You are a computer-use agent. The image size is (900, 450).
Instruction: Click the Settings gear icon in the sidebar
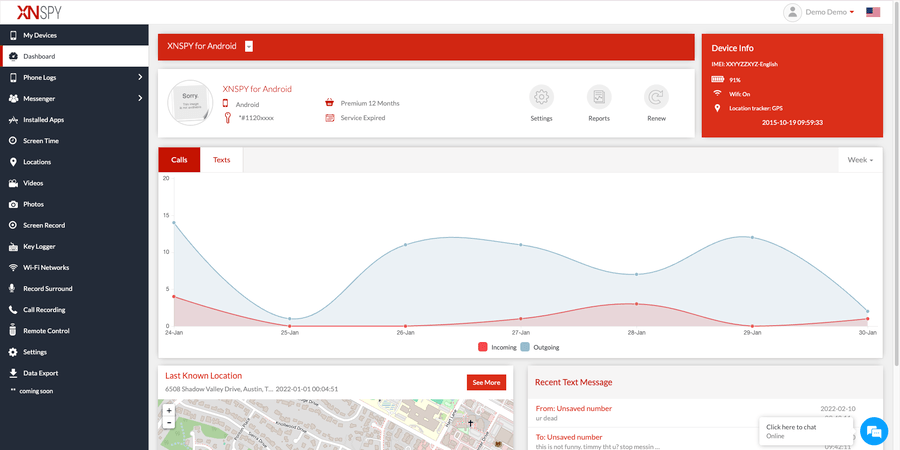tap(13, 352)
